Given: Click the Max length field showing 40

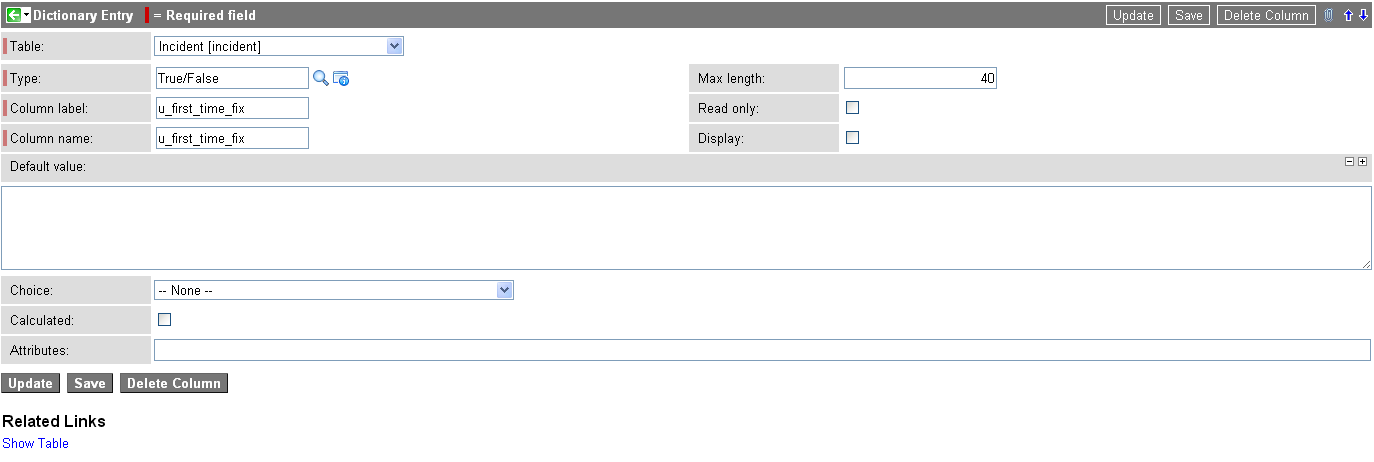Looking at the screenshot, I should point(920,78).
